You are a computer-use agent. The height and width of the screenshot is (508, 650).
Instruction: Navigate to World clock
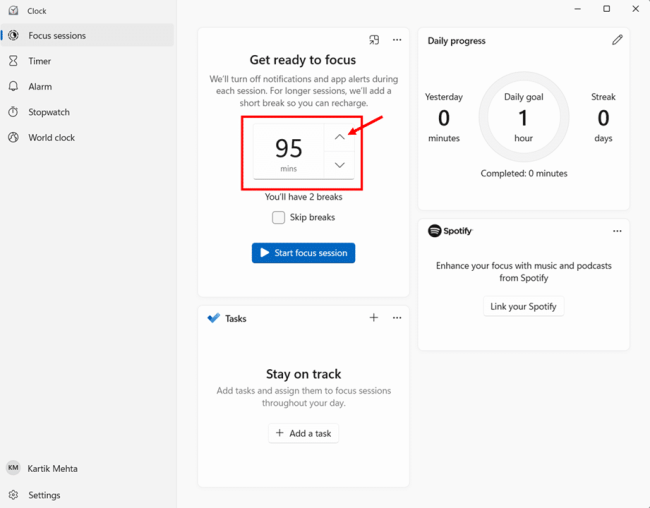point(87,138)
